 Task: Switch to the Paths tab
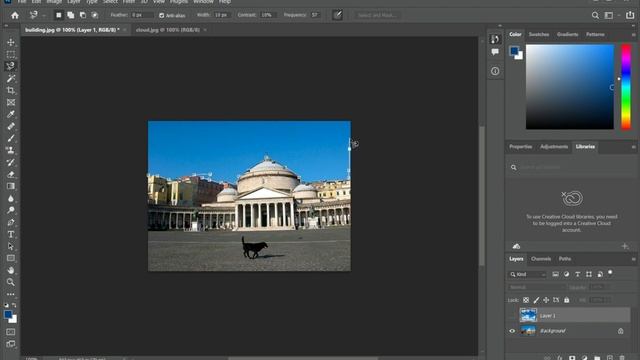pos(565,259)
